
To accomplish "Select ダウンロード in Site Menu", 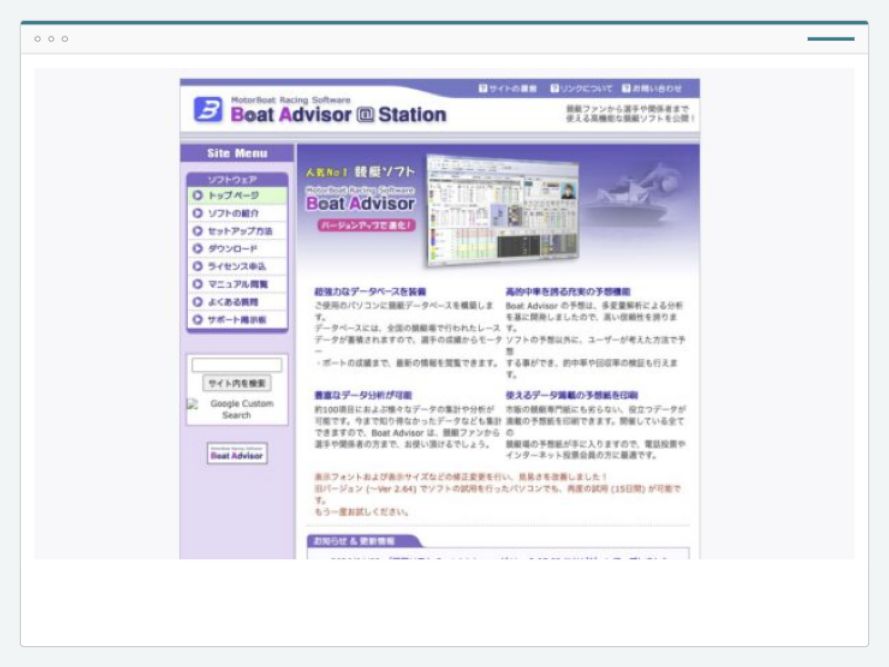I will coord(237,248).
